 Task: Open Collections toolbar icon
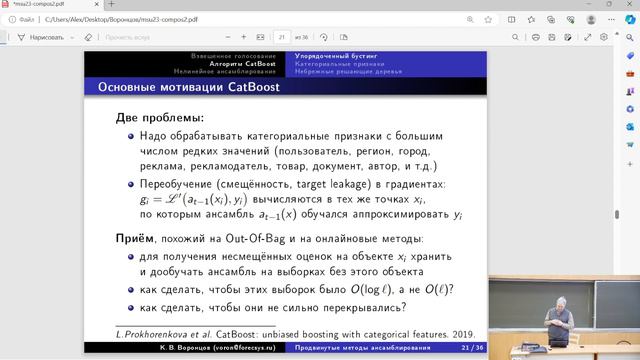[x=551, y=19]
